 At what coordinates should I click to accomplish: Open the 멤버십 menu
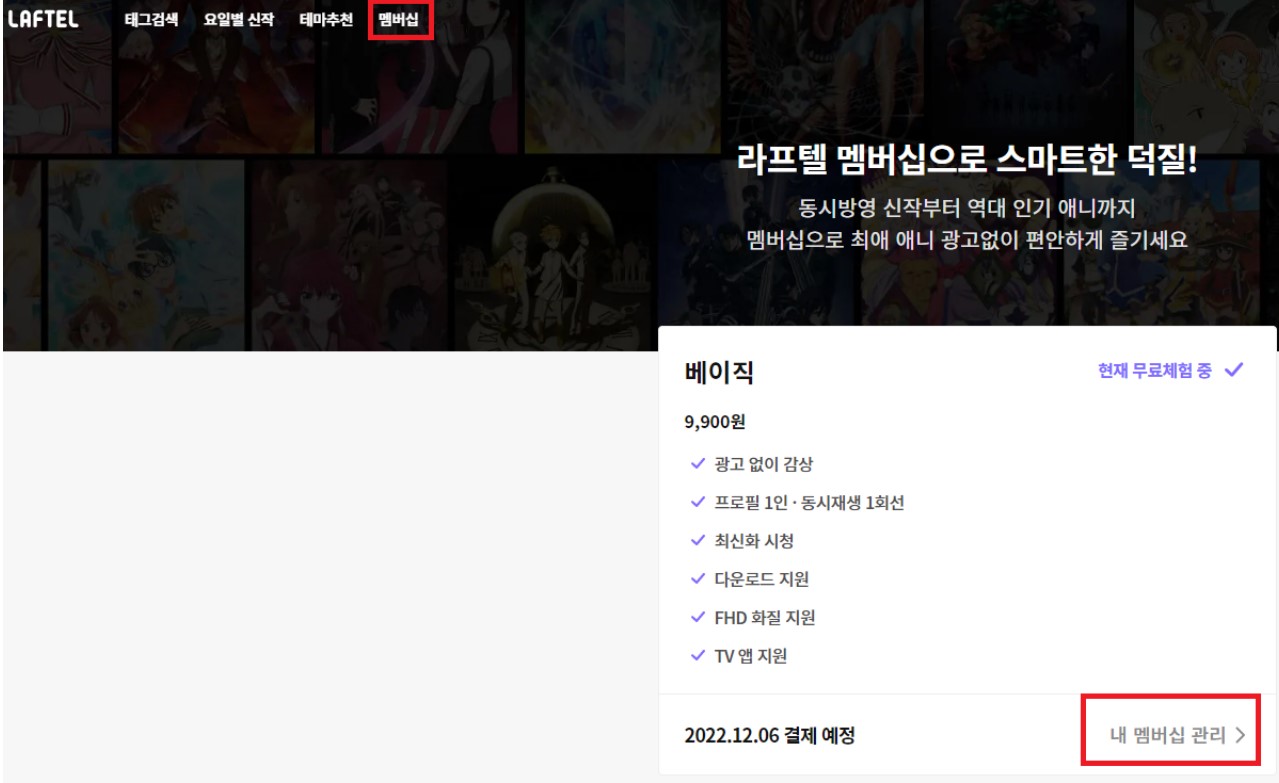coord(399,20)
